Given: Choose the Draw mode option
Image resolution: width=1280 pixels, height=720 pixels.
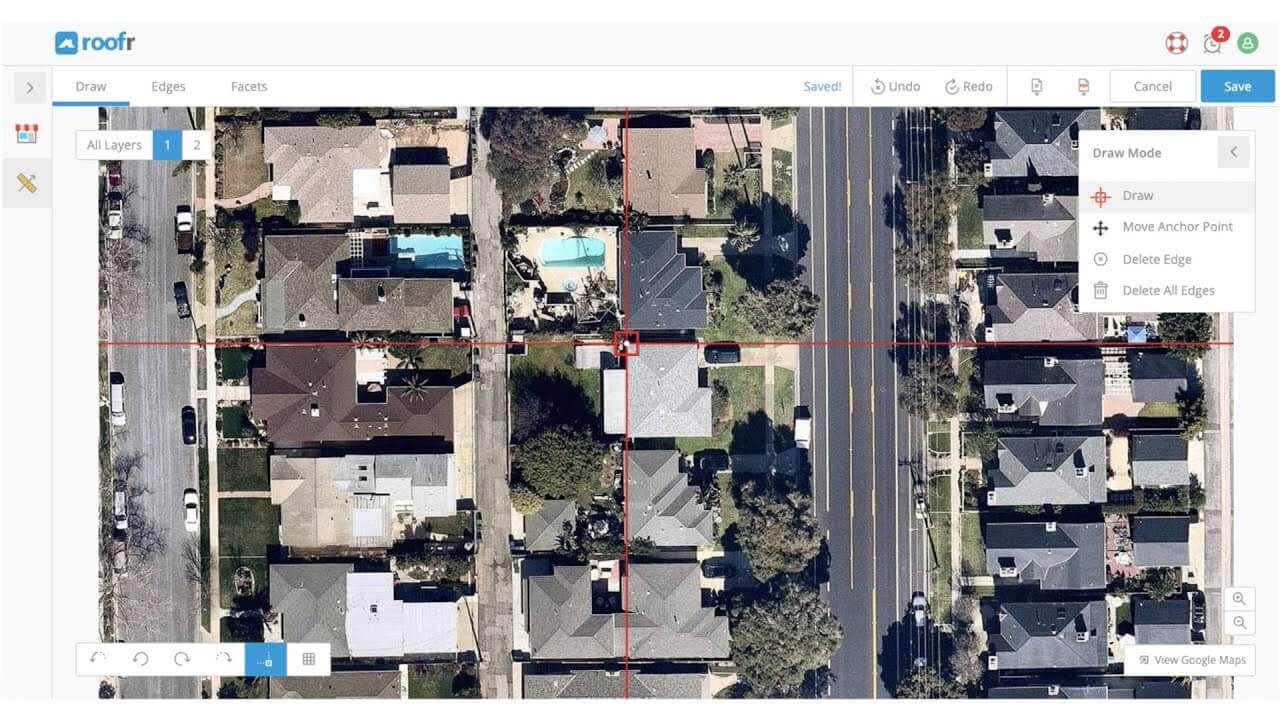Looking at the screenshot, I should (x=1167, y=196).
